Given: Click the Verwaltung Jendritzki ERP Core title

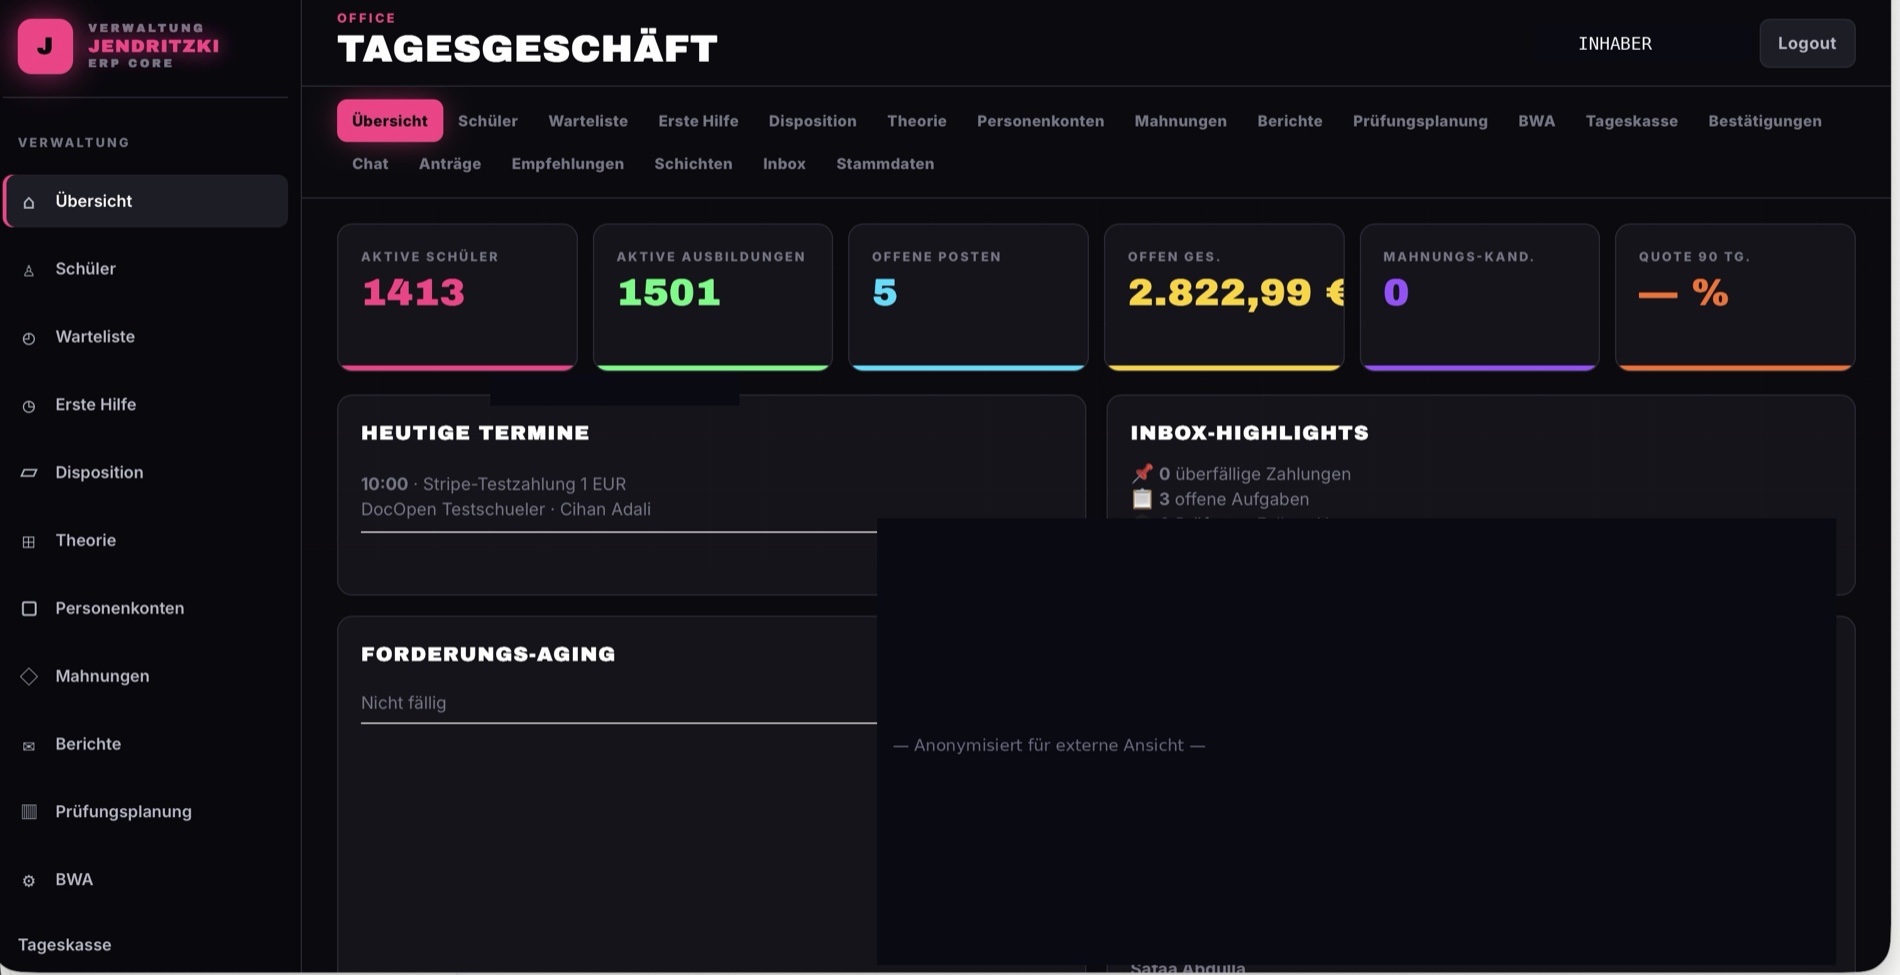Looking at the screenshot, I should tap(153, 46).
